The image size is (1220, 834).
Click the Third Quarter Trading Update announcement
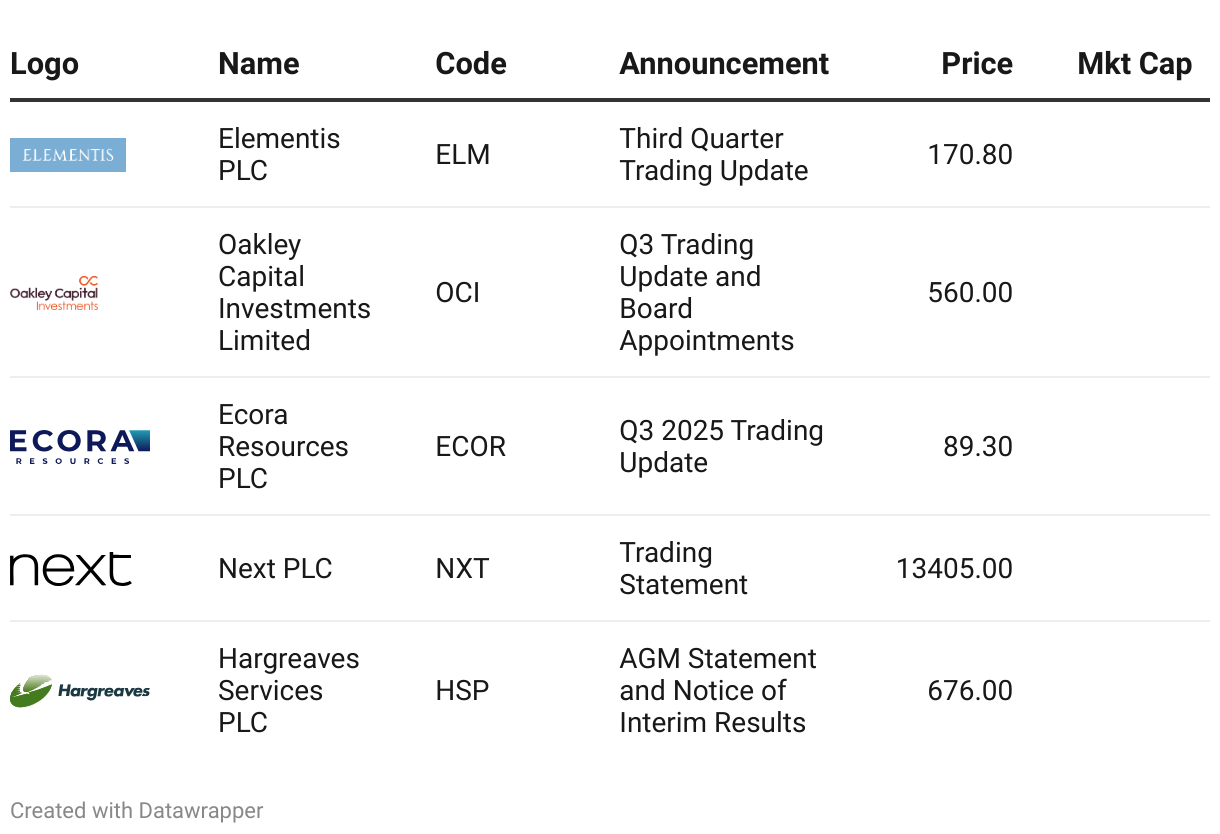tap(714, 155)
